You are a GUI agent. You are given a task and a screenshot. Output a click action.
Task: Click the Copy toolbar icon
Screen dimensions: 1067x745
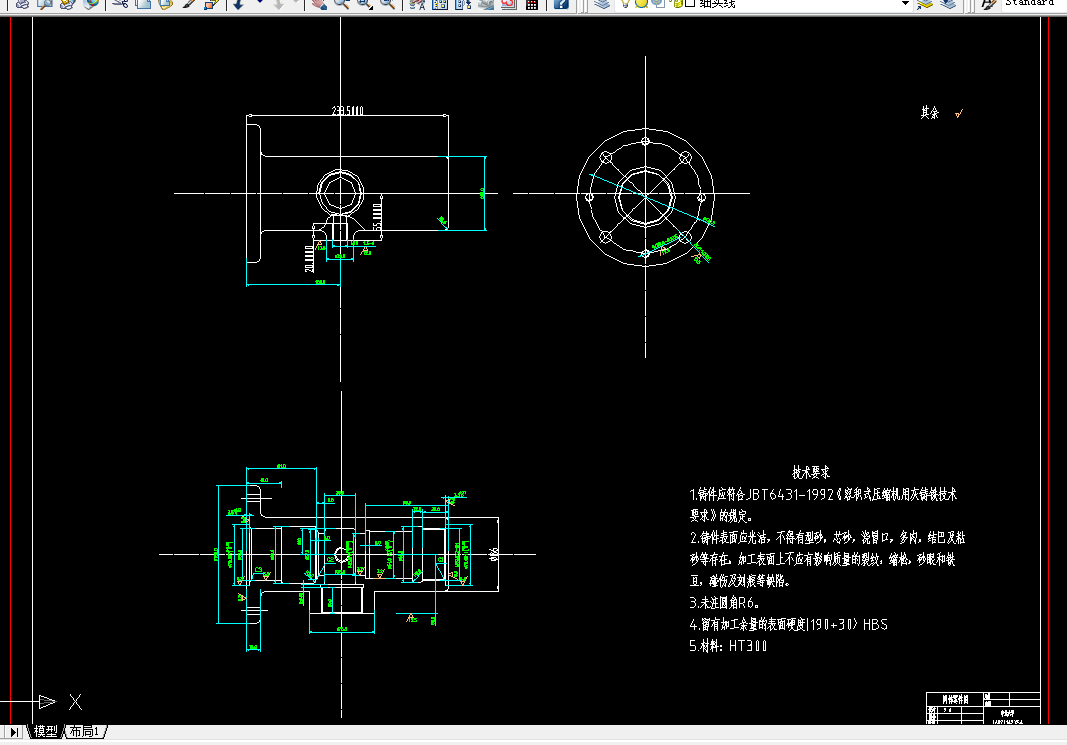click(x=143, y=3)
